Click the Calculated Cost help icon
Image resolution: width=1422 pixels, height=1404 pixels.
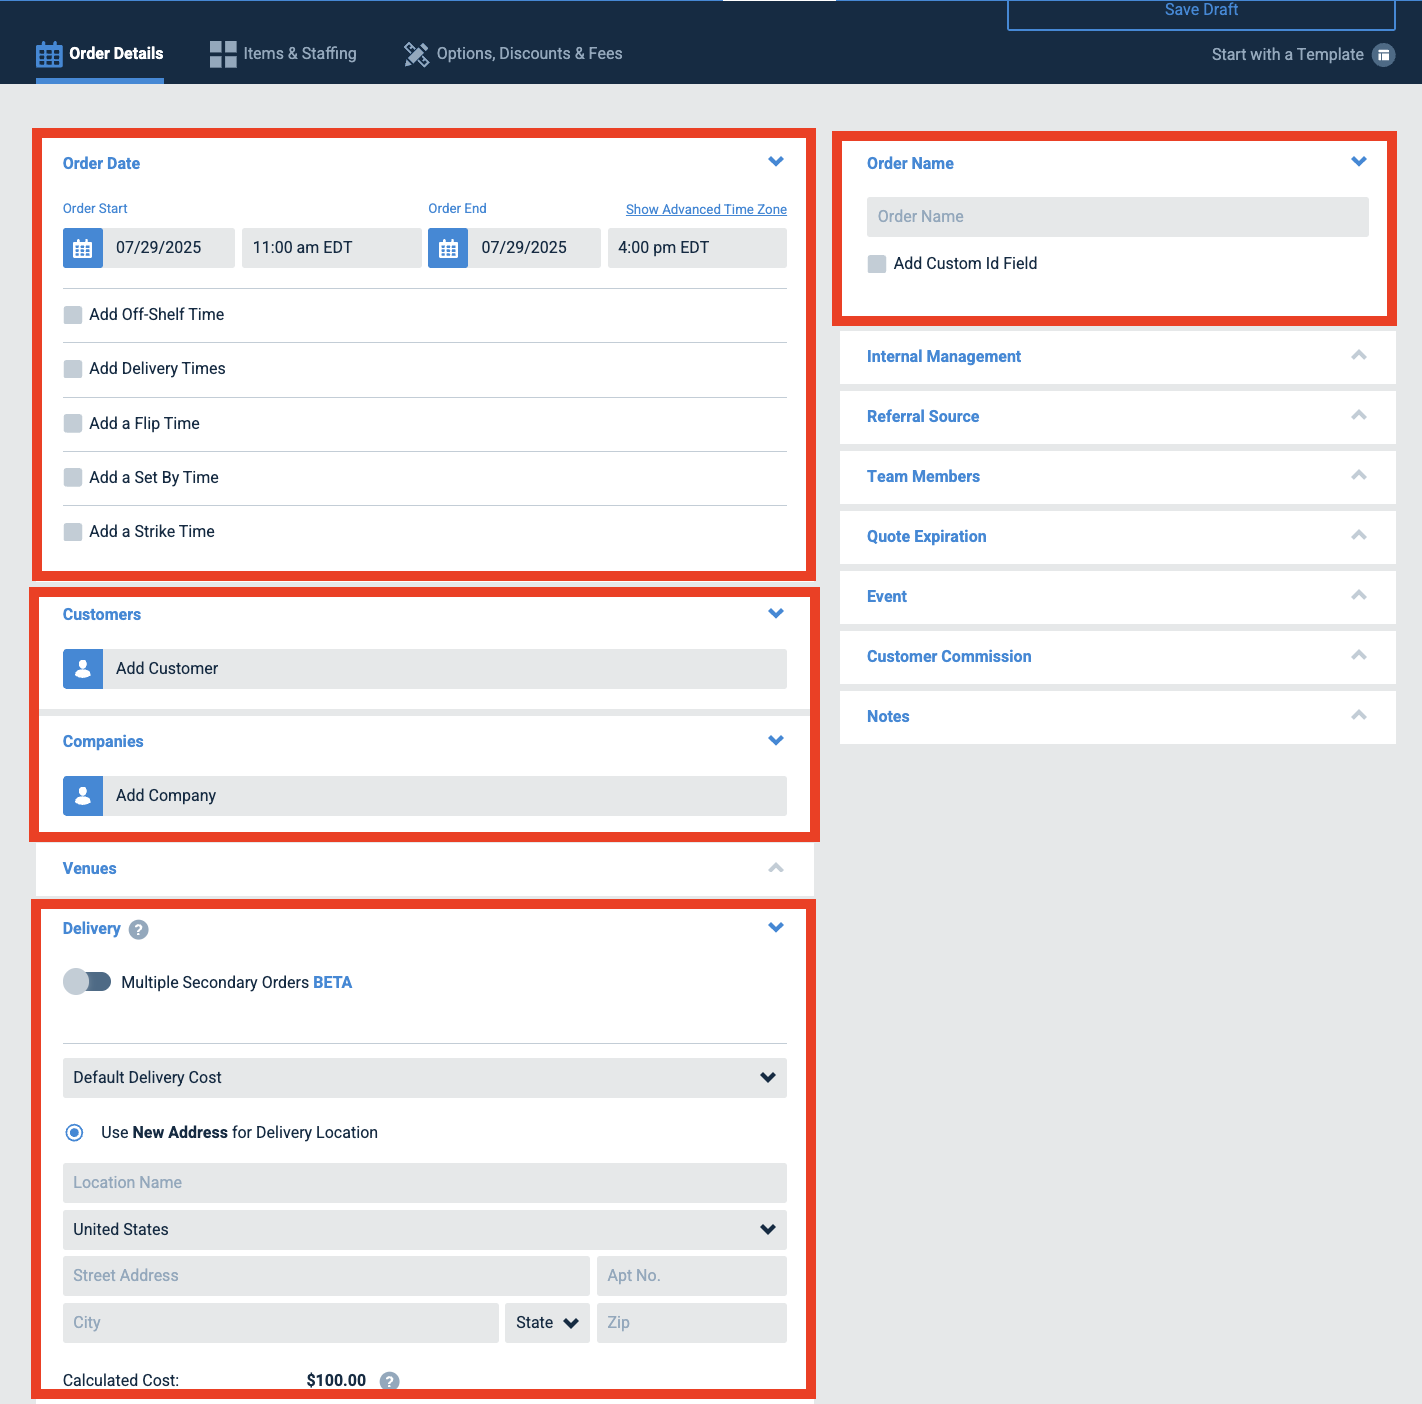pyautogui.click(x=390, y=1381)
